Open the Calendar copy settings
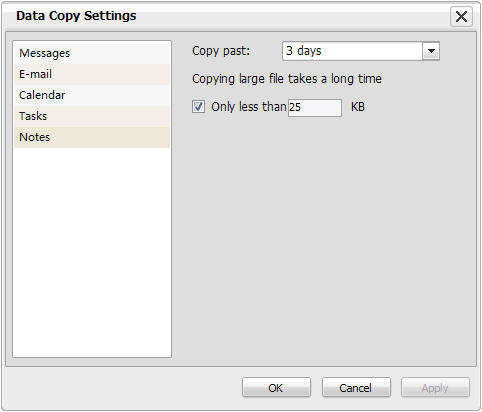The width and height of the screenshot is (482, 412). [92, 95]
